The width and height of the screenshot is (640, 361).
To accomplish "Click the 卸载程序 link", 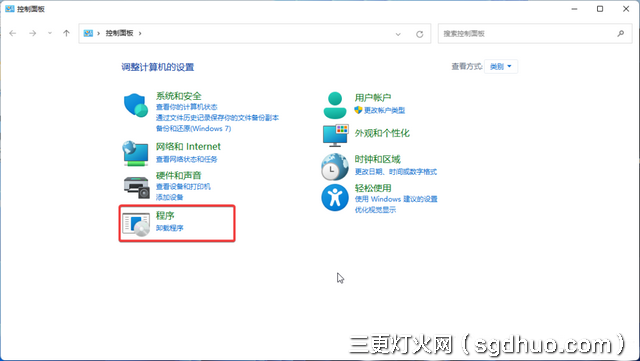I will coord(169,228).
